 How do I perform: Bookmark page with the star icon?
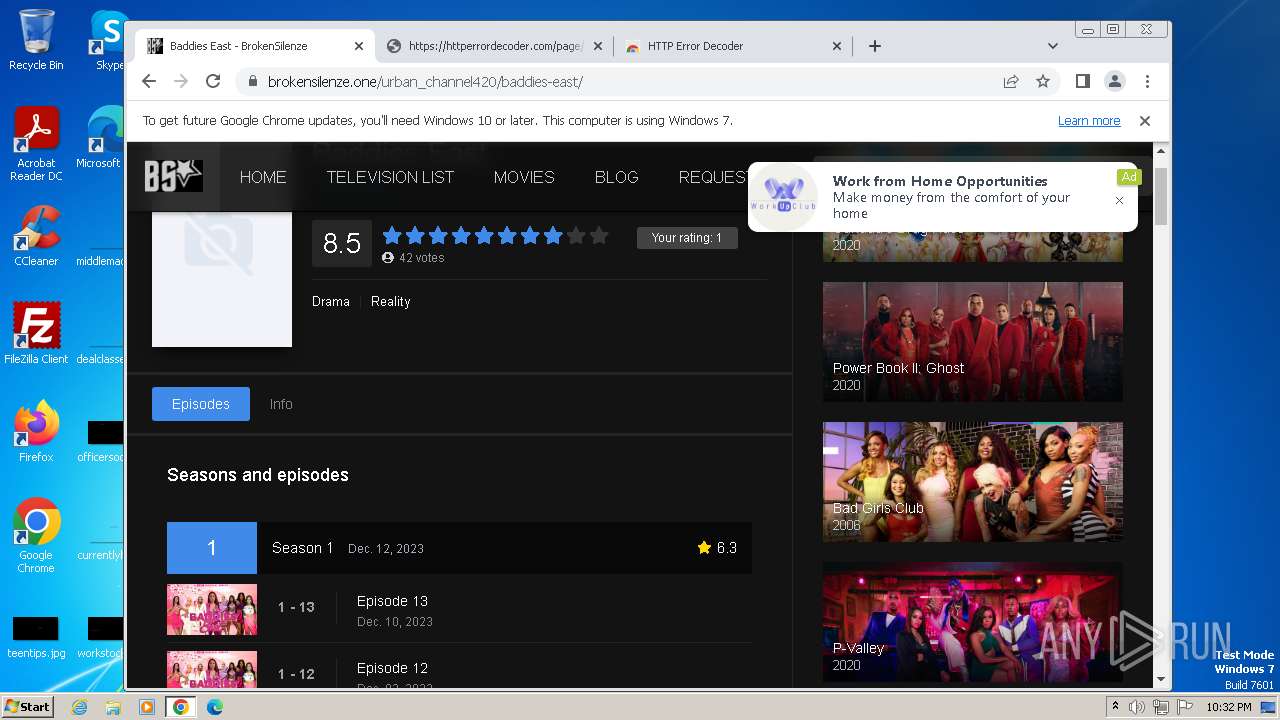pyautogui.click(x=1043, y=81)
